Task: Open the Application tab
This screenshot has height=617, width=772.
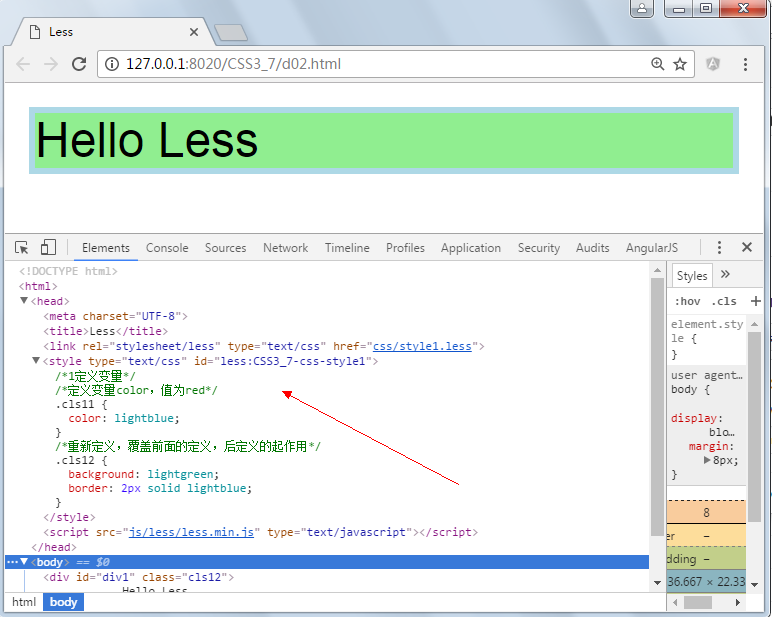Action: pyautogui.click(x=471, y=248)
